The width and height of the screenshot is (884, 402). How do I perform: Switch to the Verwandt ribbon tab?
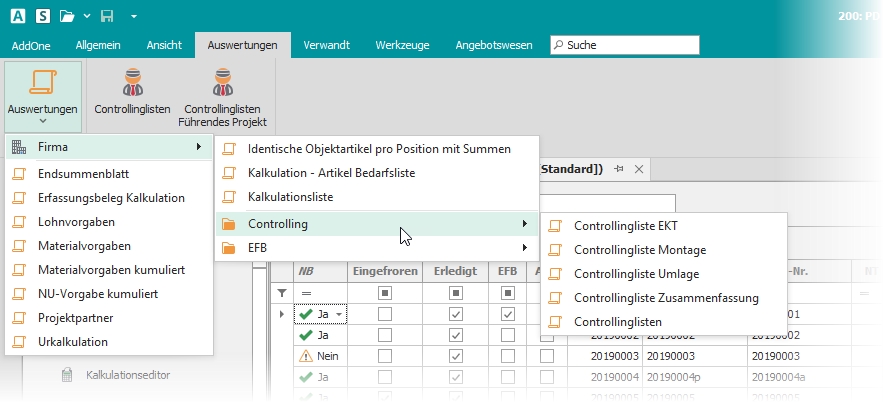pos(326,45)
